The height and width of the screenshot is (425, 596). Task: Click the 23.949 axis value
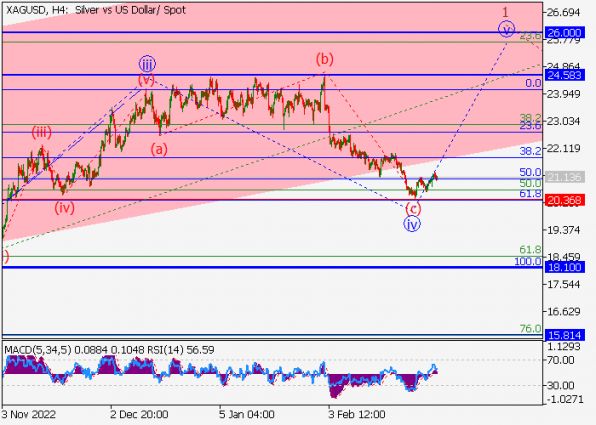click(563, 94)
